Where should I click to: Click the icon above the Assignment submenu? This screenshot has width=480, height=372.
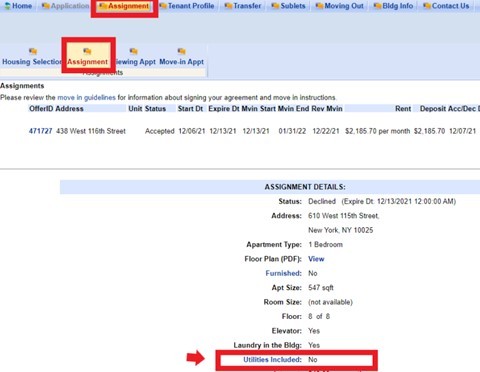[87, 51]
